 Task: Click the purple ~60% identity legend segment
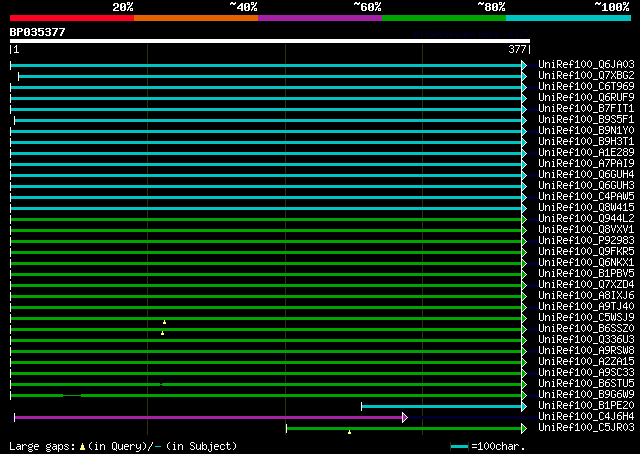click(320, 18)
